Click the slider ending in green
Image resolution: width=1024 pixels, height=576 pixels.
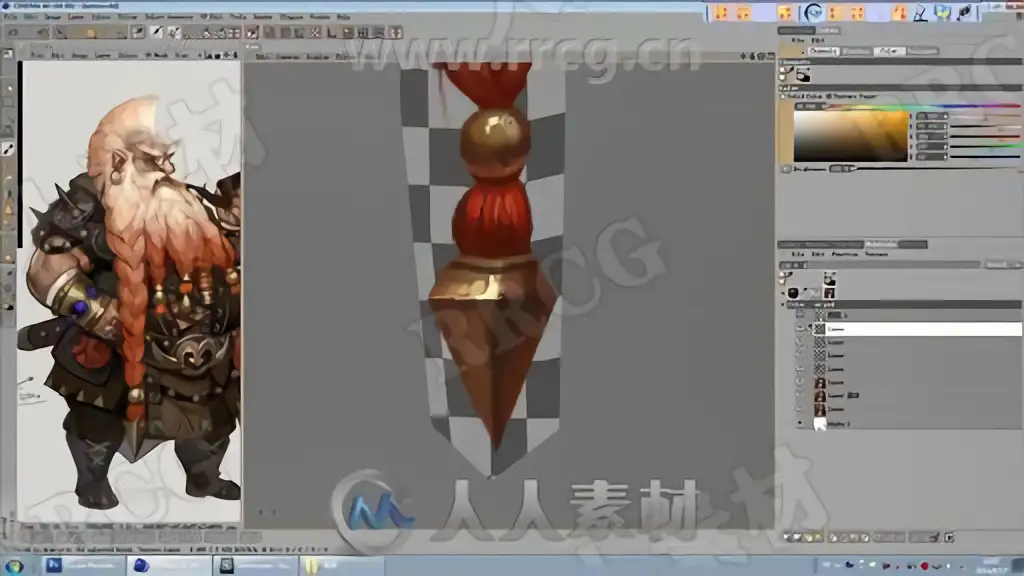coord(985,148)
